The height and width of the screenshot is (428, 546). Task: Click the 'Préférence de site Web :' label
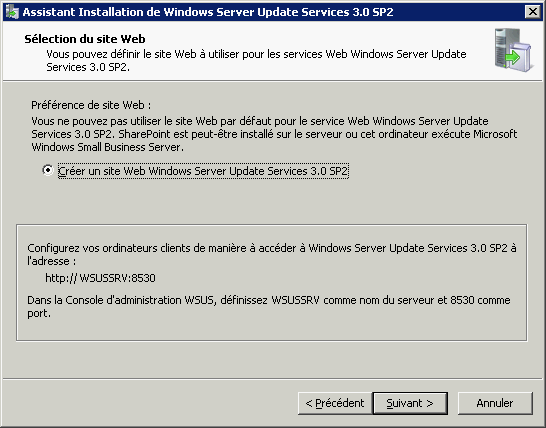click(x=91, y=105)
